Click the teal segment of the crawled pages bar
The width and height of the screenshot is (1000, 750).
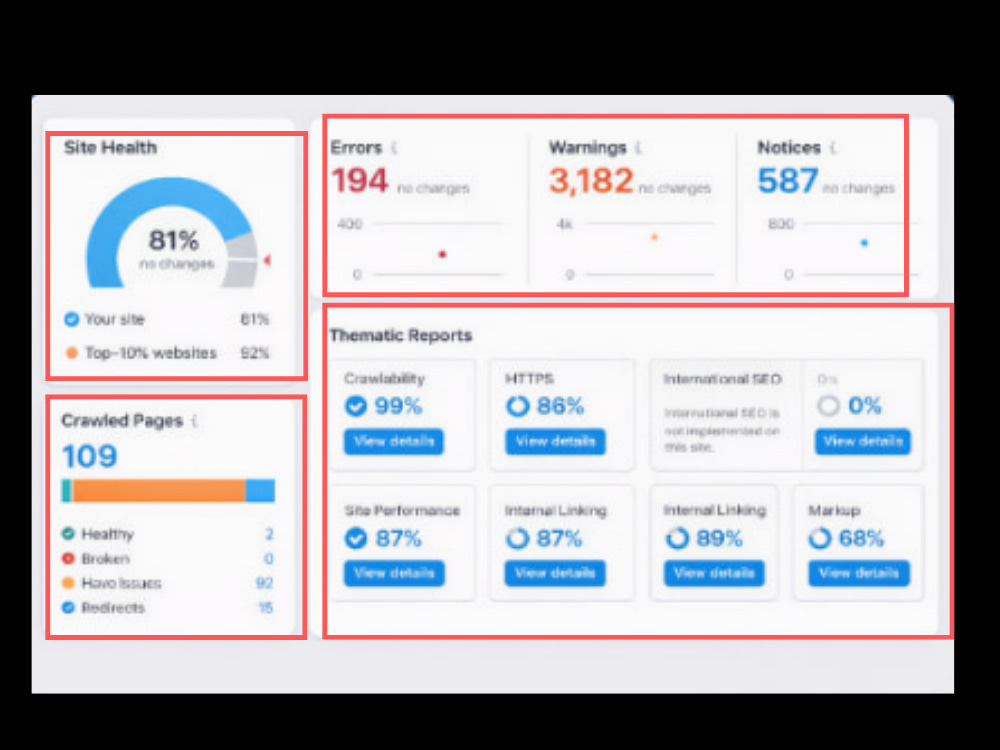(66, 490)
